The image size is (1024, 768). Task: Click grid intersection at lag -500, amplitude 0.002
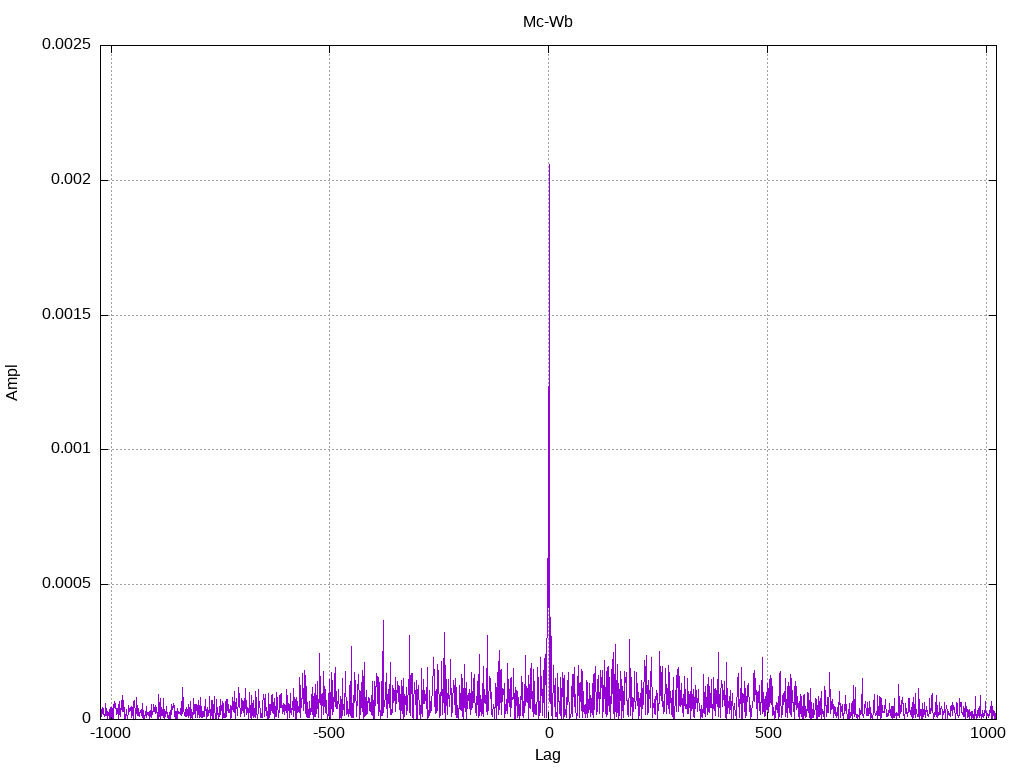click(x=329, y=180)
